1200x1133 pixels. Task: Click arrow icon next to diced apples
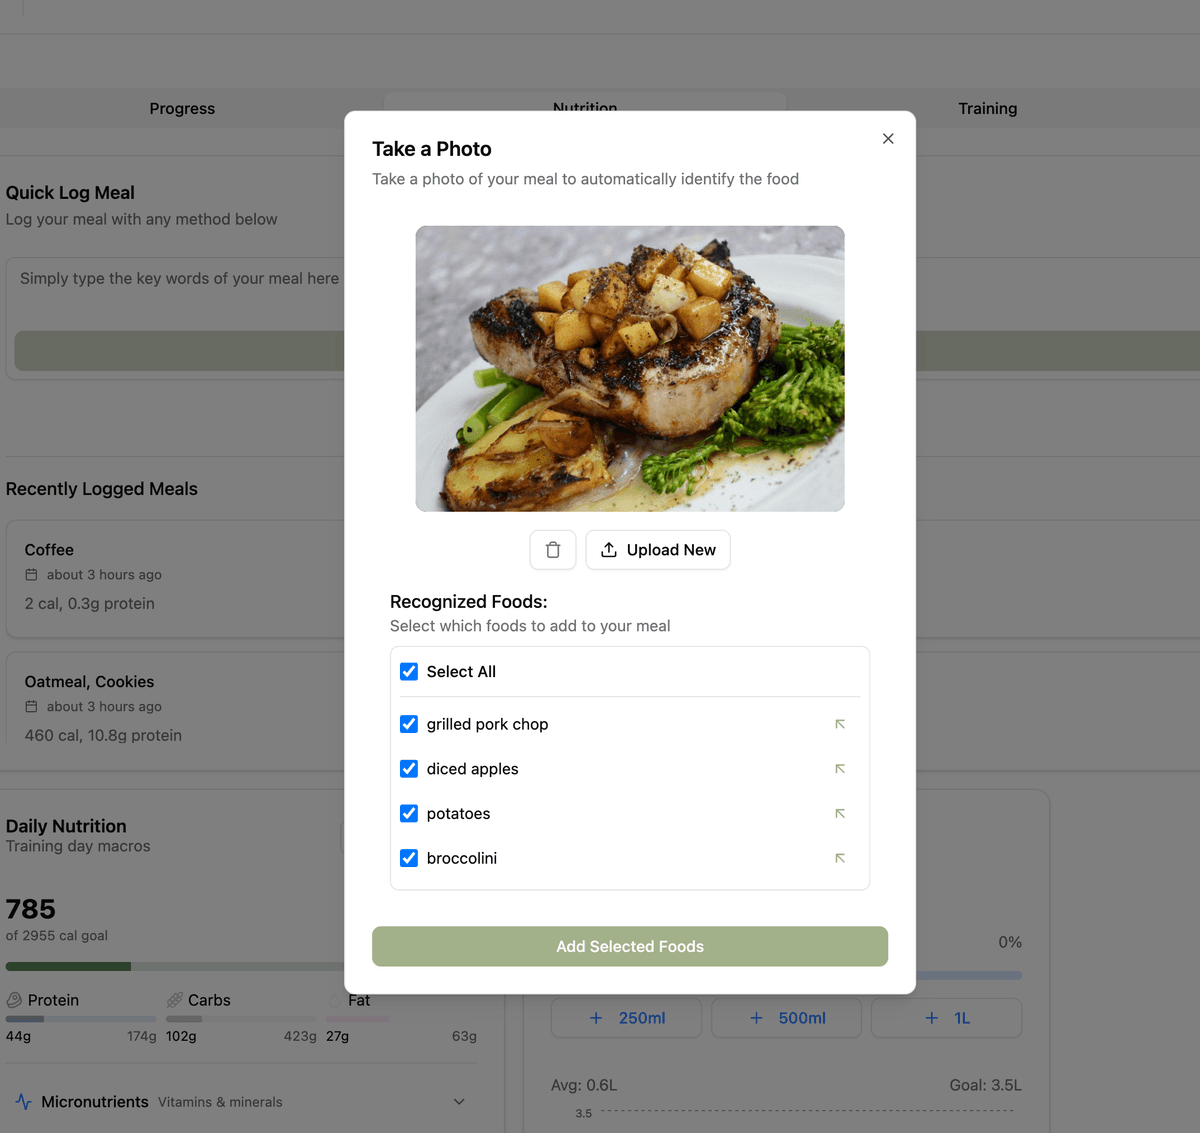click(840, 769)
